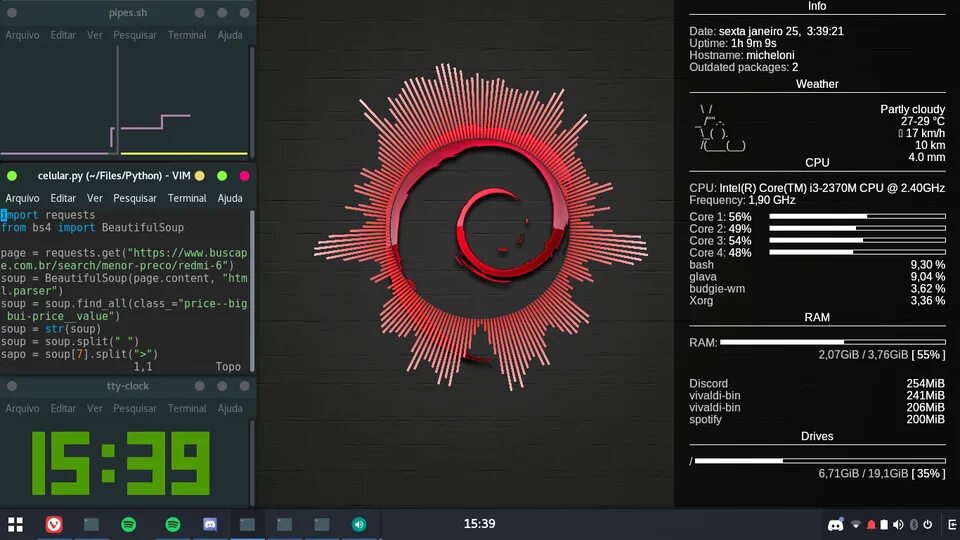Click the 'spotify 200MiB' memory row

817,419
